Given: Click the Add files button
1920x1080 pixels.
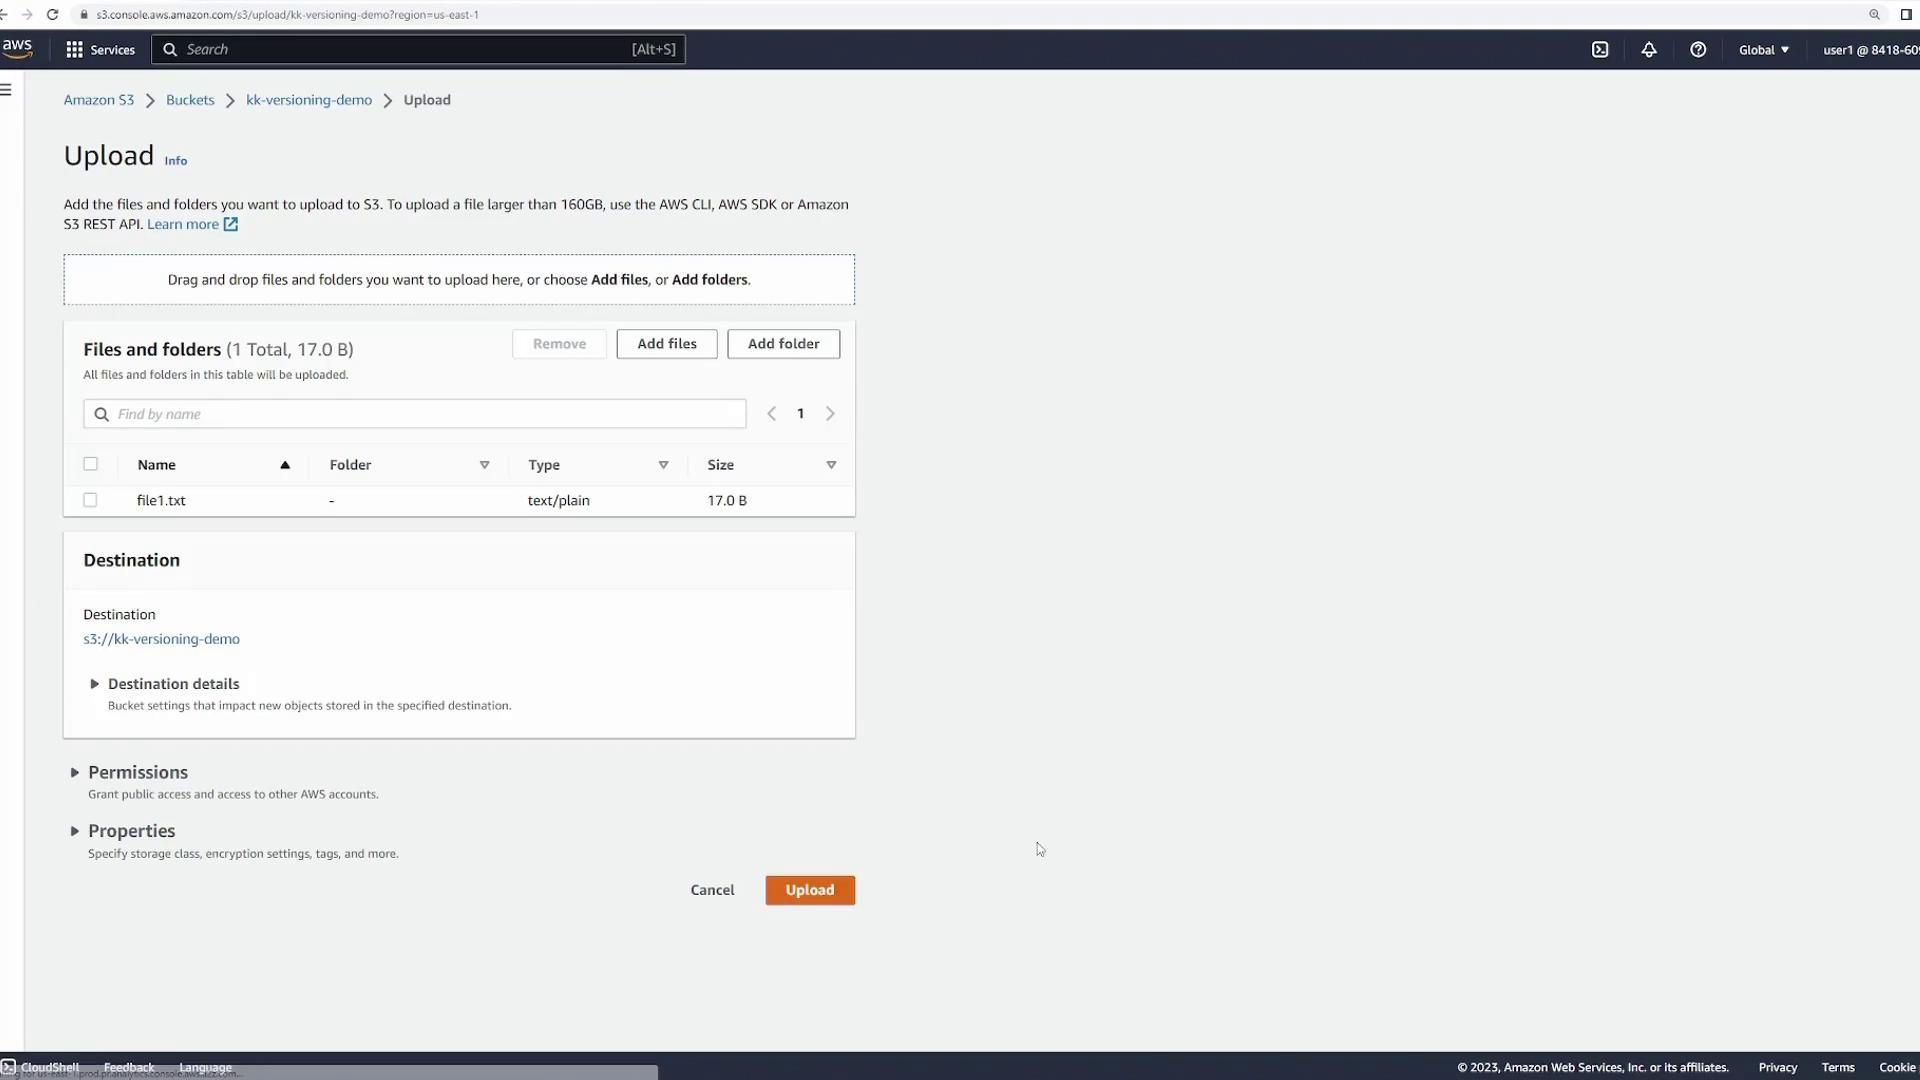Looking at the screenshot, I should pyautogui.click(x=666, y=344).
